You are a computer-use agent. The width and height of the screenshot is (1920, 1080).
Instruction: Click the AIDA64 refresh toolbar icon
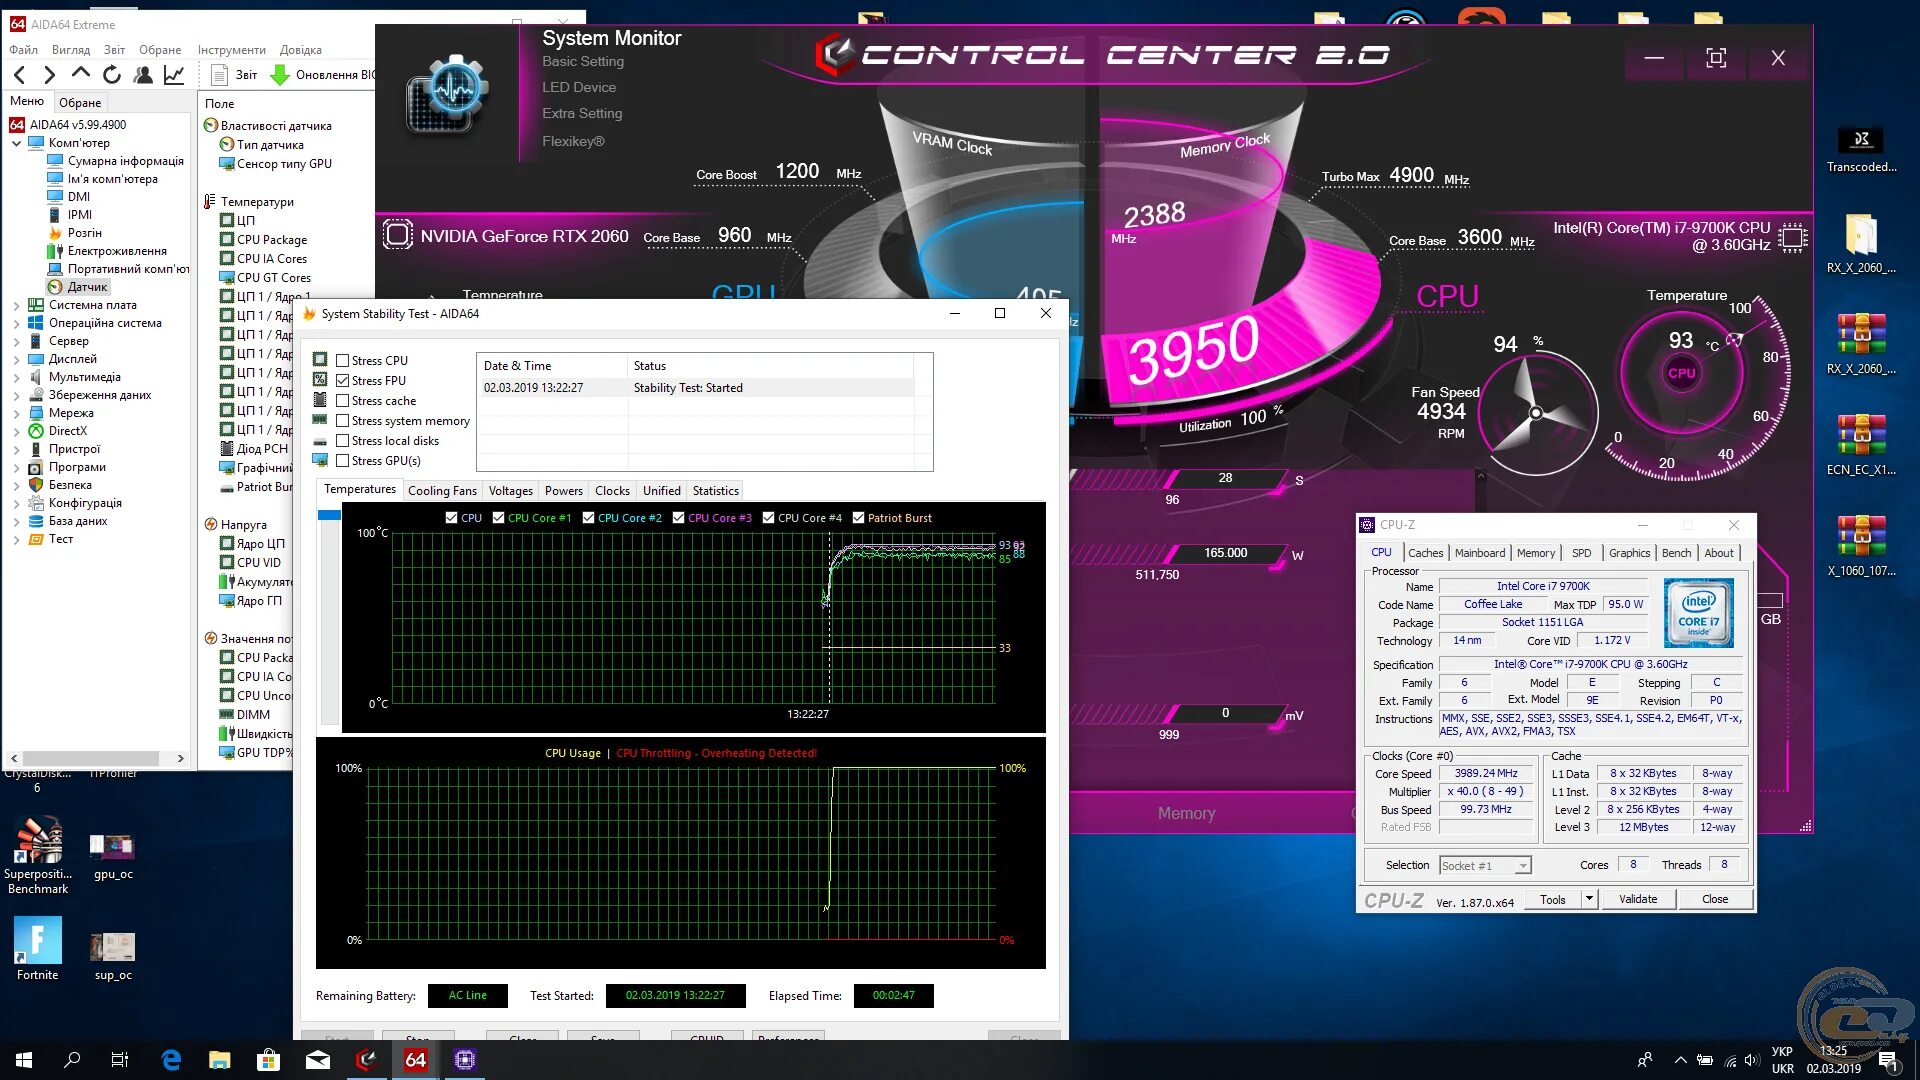point(112,74)
